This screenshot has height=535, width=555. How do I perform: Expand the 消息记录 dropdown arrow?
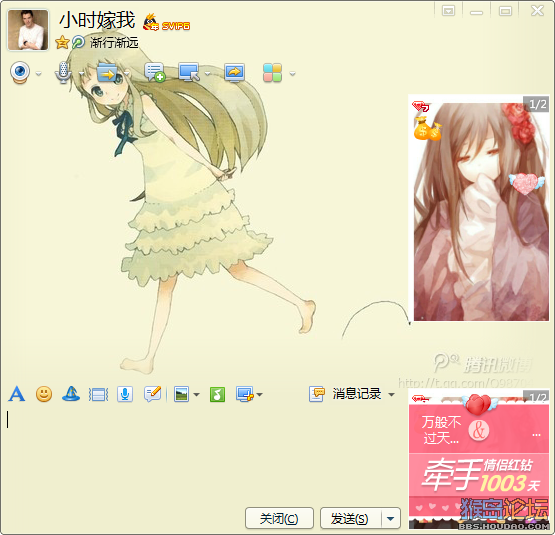tap(391, 394)
